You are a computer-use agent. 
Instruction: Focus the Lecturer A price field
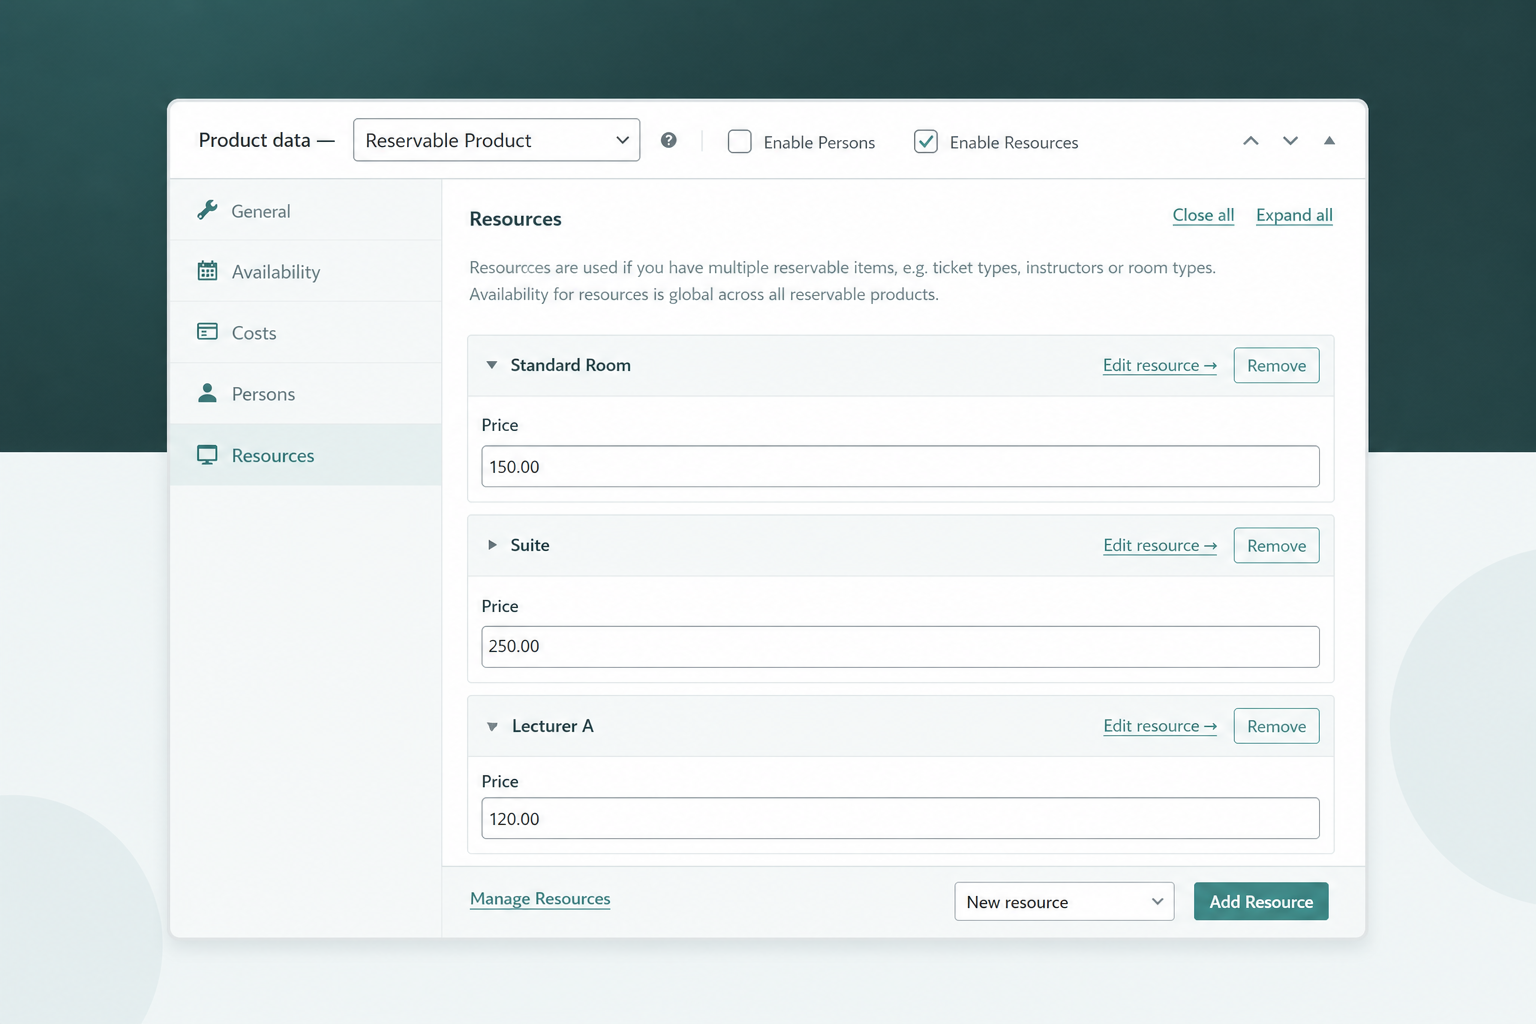tap(900, 818)
